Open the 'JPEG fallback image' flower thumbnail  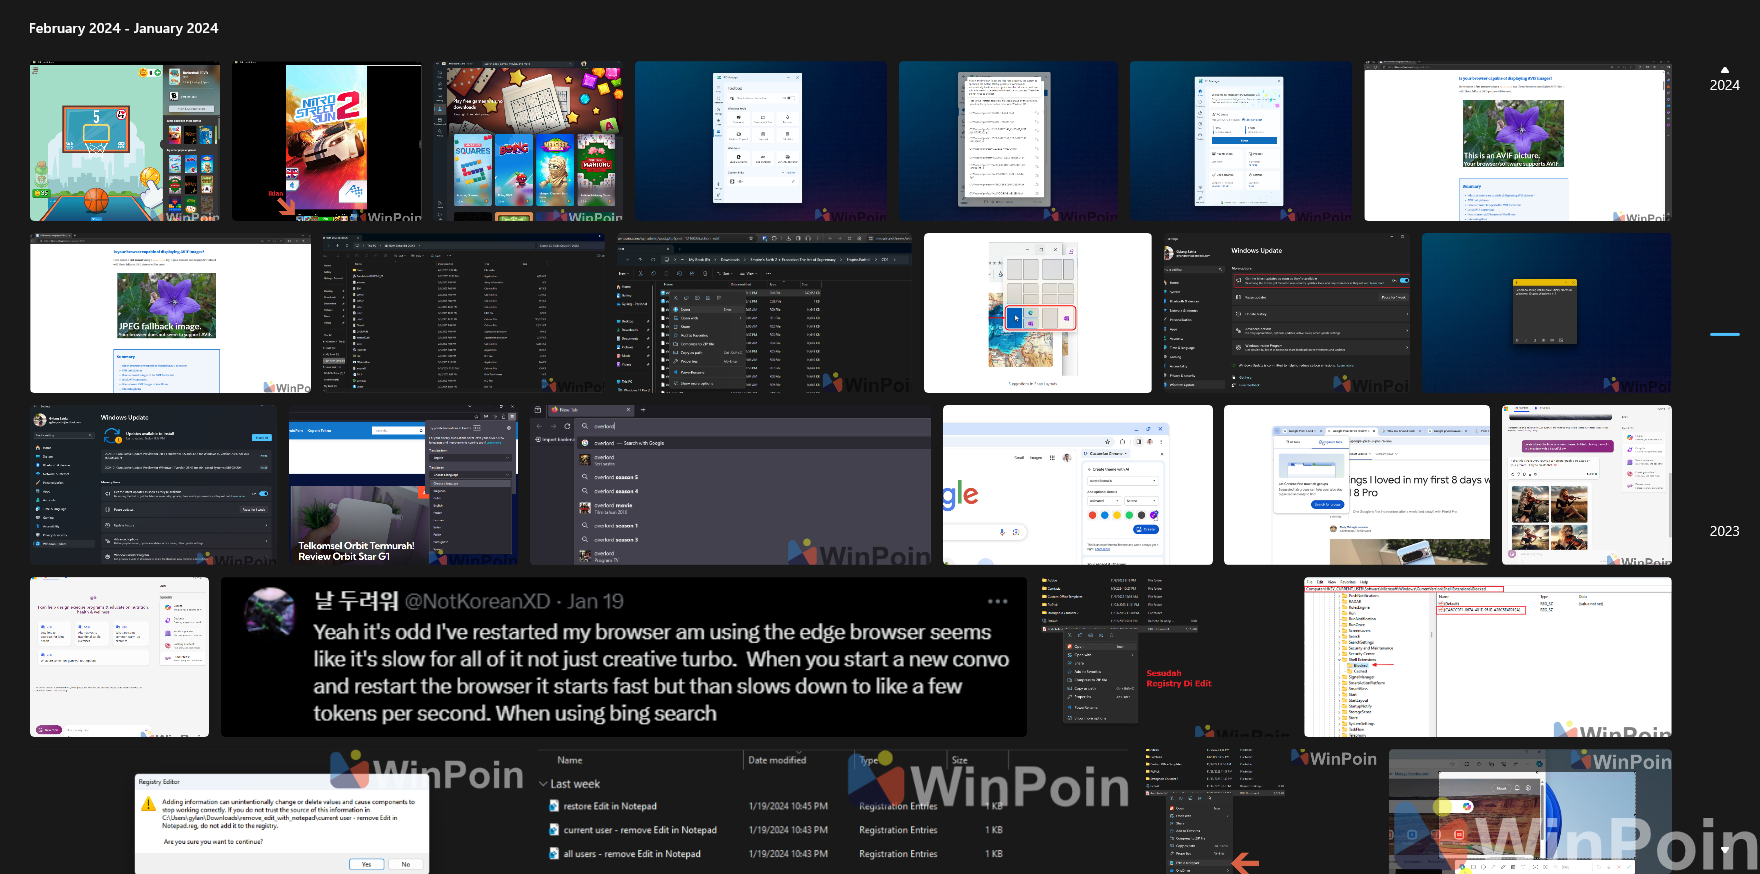click(170, 313)
